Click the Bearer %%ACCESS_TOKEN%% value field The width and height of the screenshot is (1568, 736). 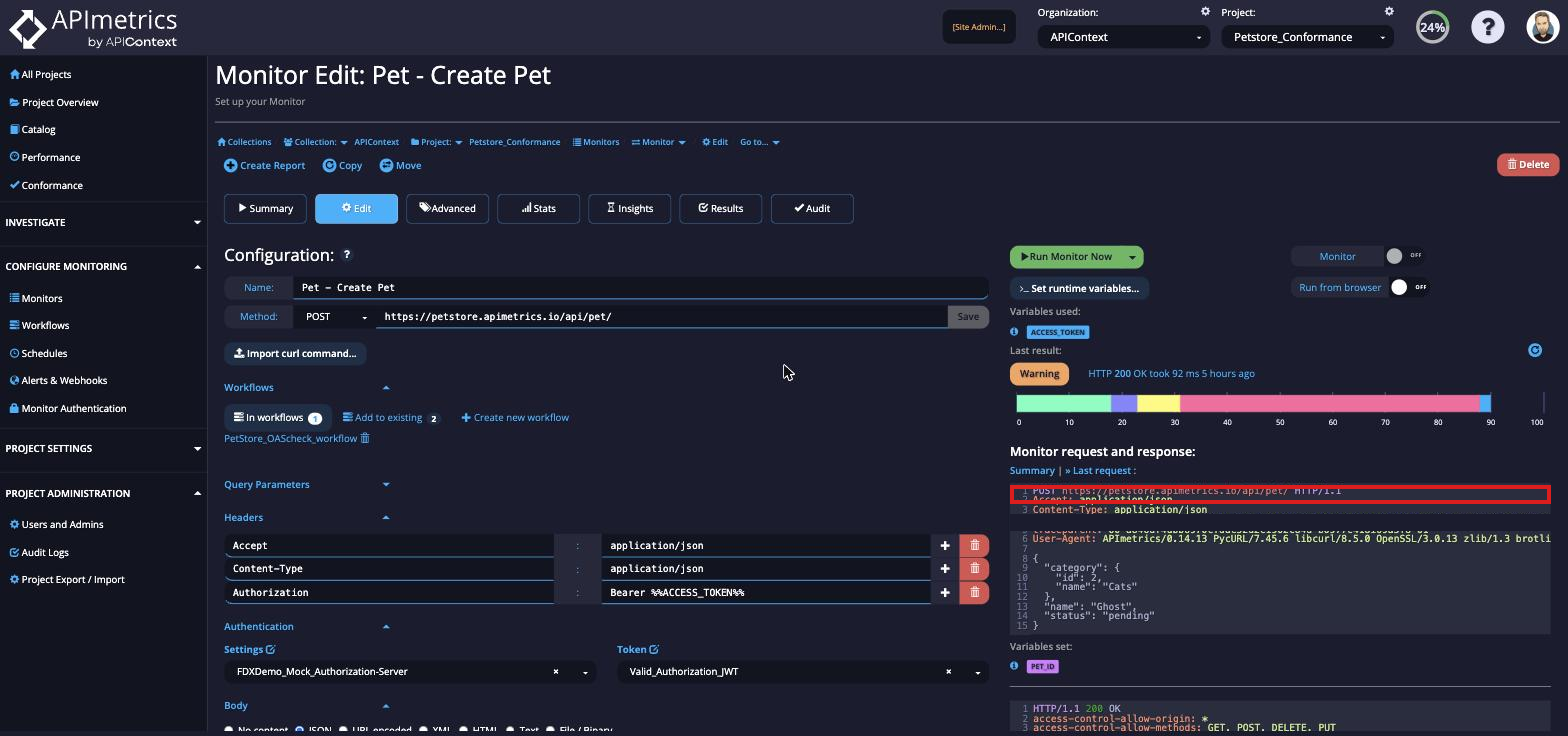pyautogui.click(x=766, y=592)
